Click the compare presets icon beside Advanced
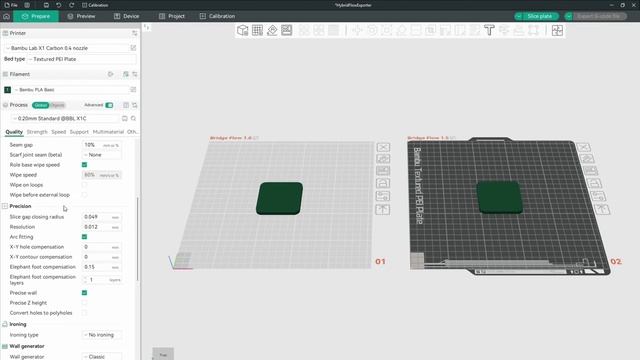This screenshot has height=360, width=640. pyautogui.click(x=126, y=105)
